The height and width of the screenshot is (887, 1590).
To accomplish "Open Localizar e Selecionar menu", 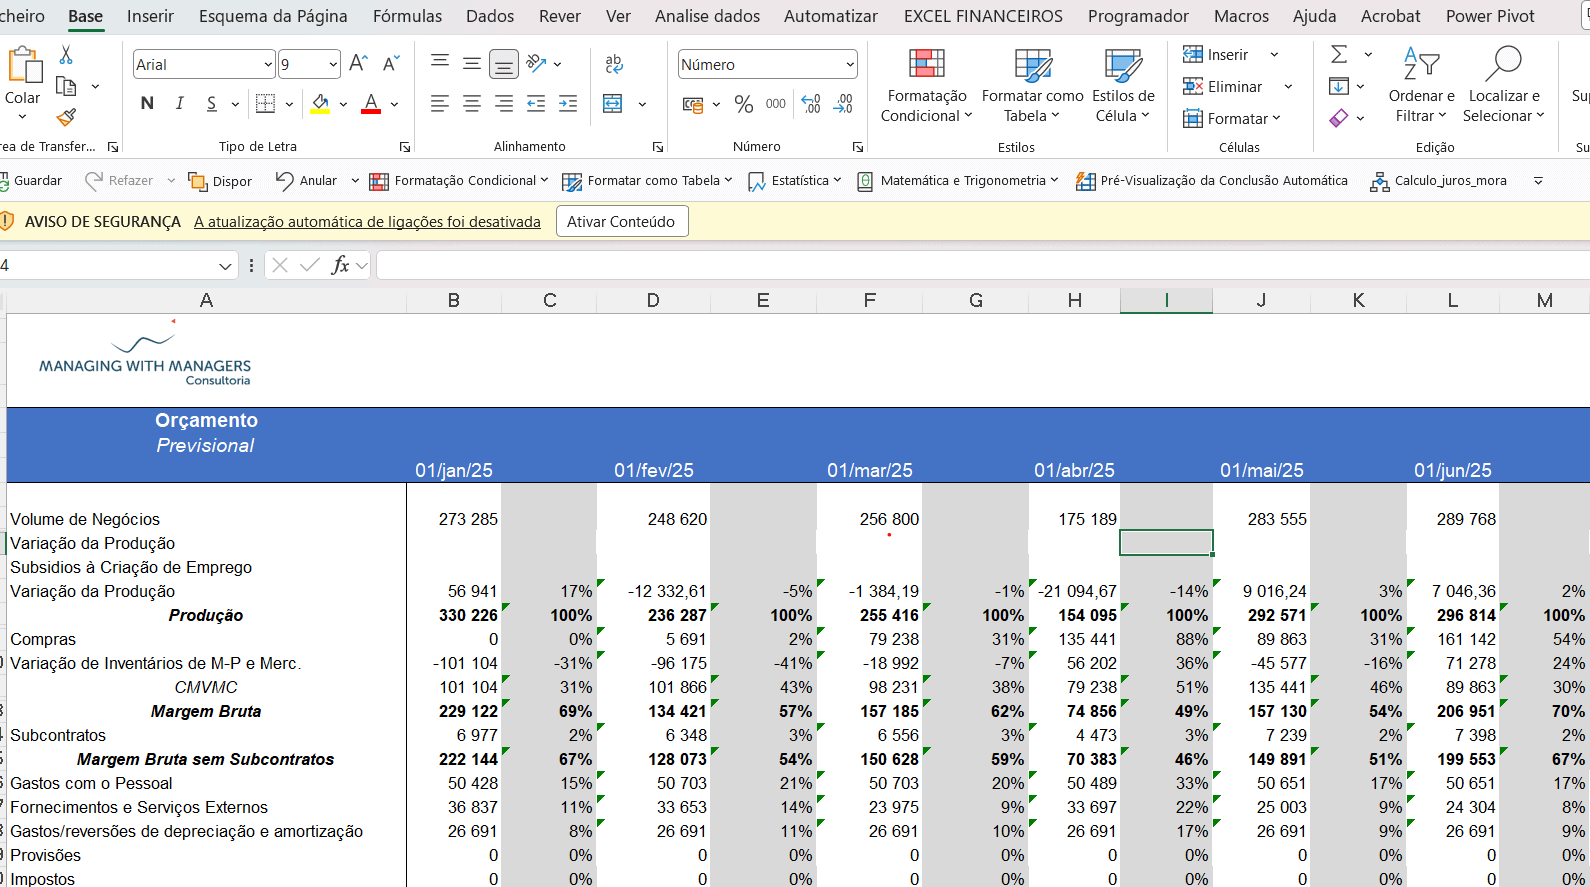I will [x=1504, y=86].
